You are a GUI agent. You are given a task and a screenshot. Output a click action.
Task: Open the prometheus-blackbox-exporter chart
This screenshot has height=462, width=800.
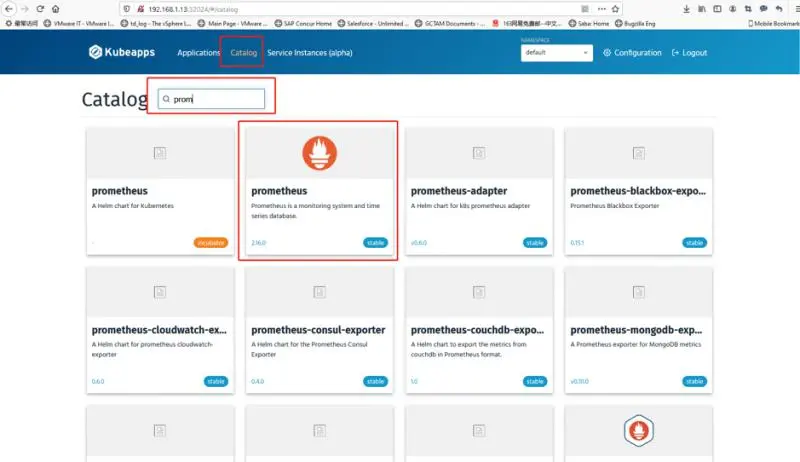[x=638, y=191]
